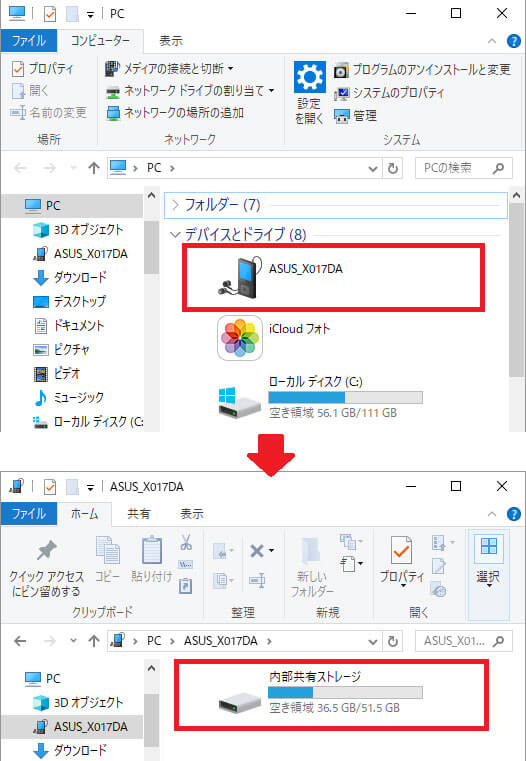Click クイック アクセスにピン留めする

[x=46, y=568]
